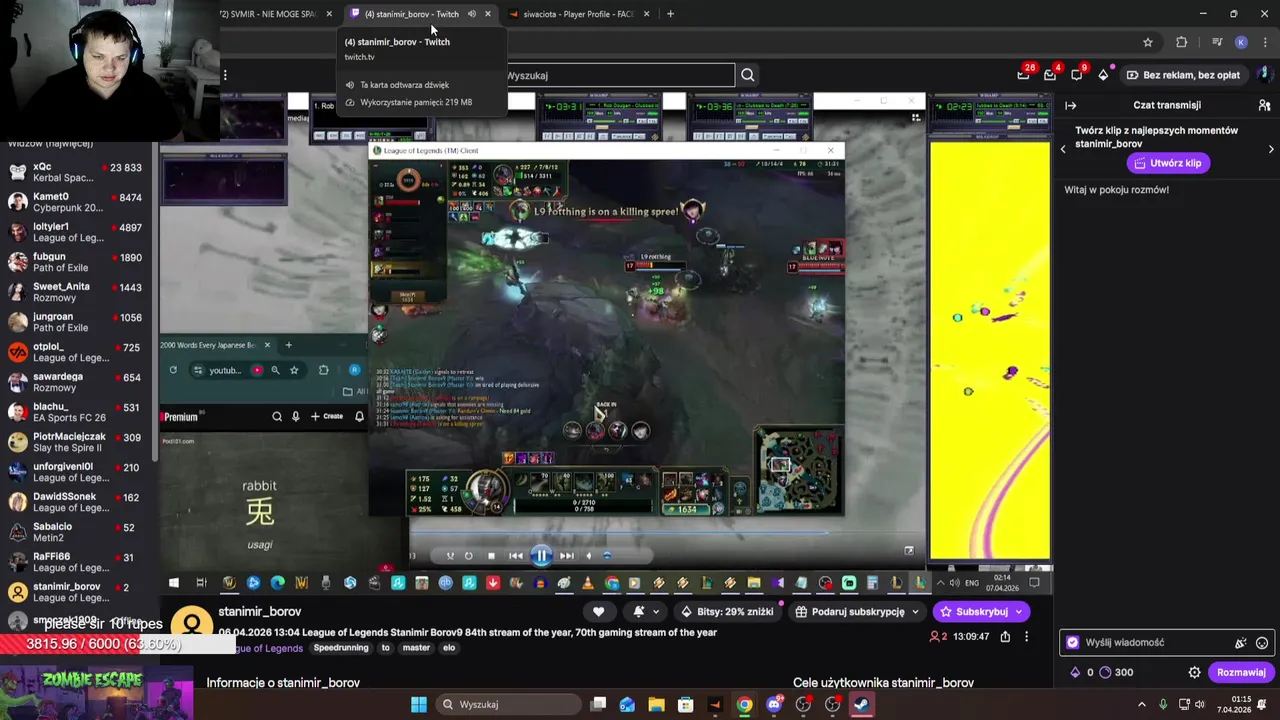The height and width of the screenshot is (720, 1280).
Task: Select the elo stream tag
Action: (x=449, y=648)
